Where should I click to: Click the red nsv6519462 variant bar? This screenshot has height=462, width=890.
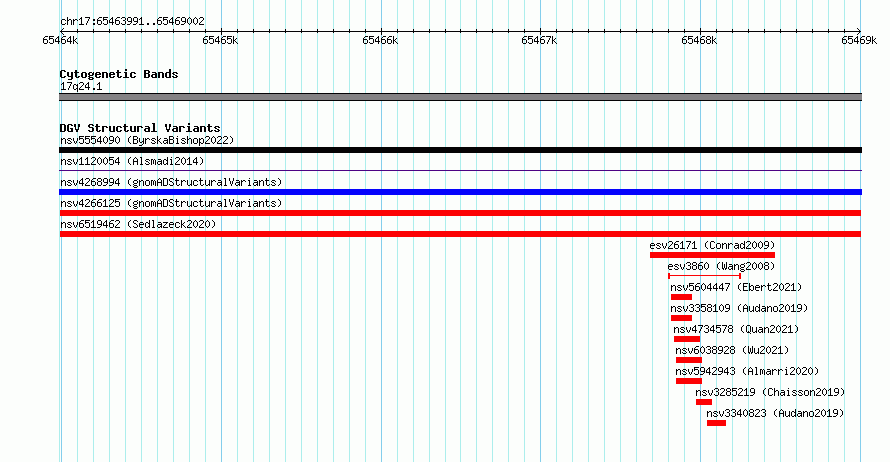point(460,234)
